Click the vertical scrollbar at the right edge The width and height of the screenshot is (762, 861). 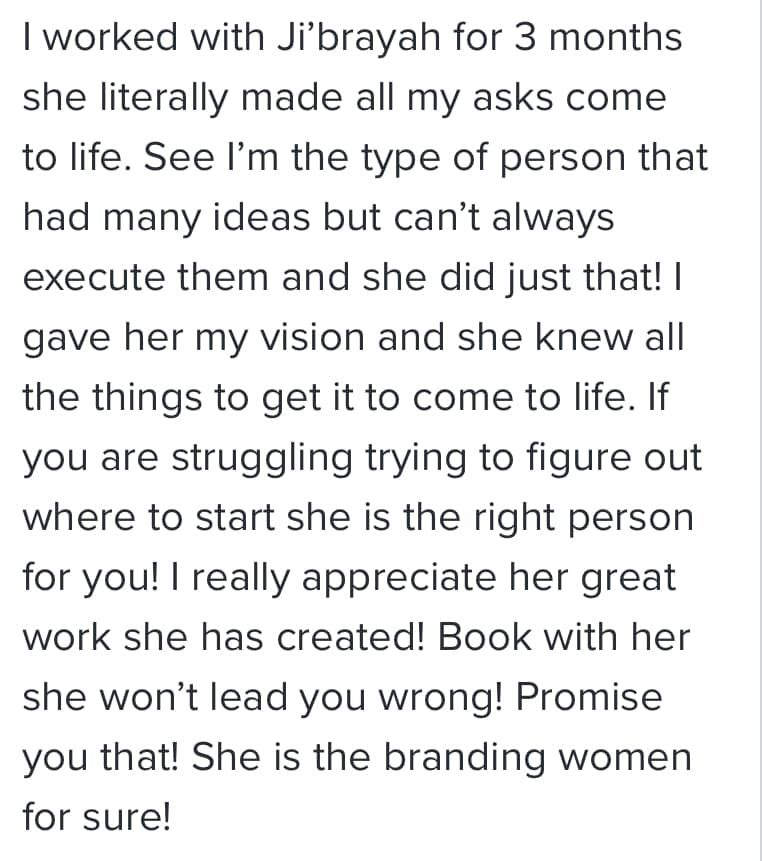click(x=760, y=430)
